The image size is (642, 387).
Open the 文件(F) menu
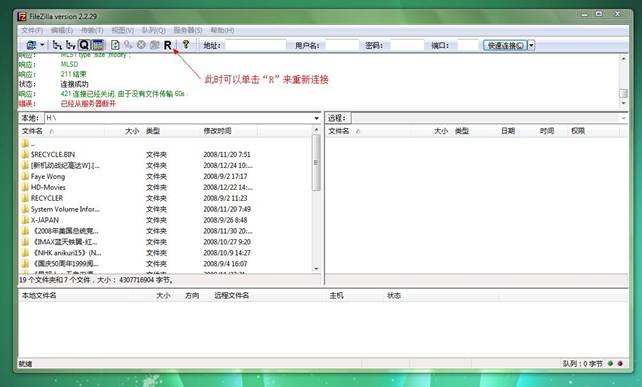32,30
